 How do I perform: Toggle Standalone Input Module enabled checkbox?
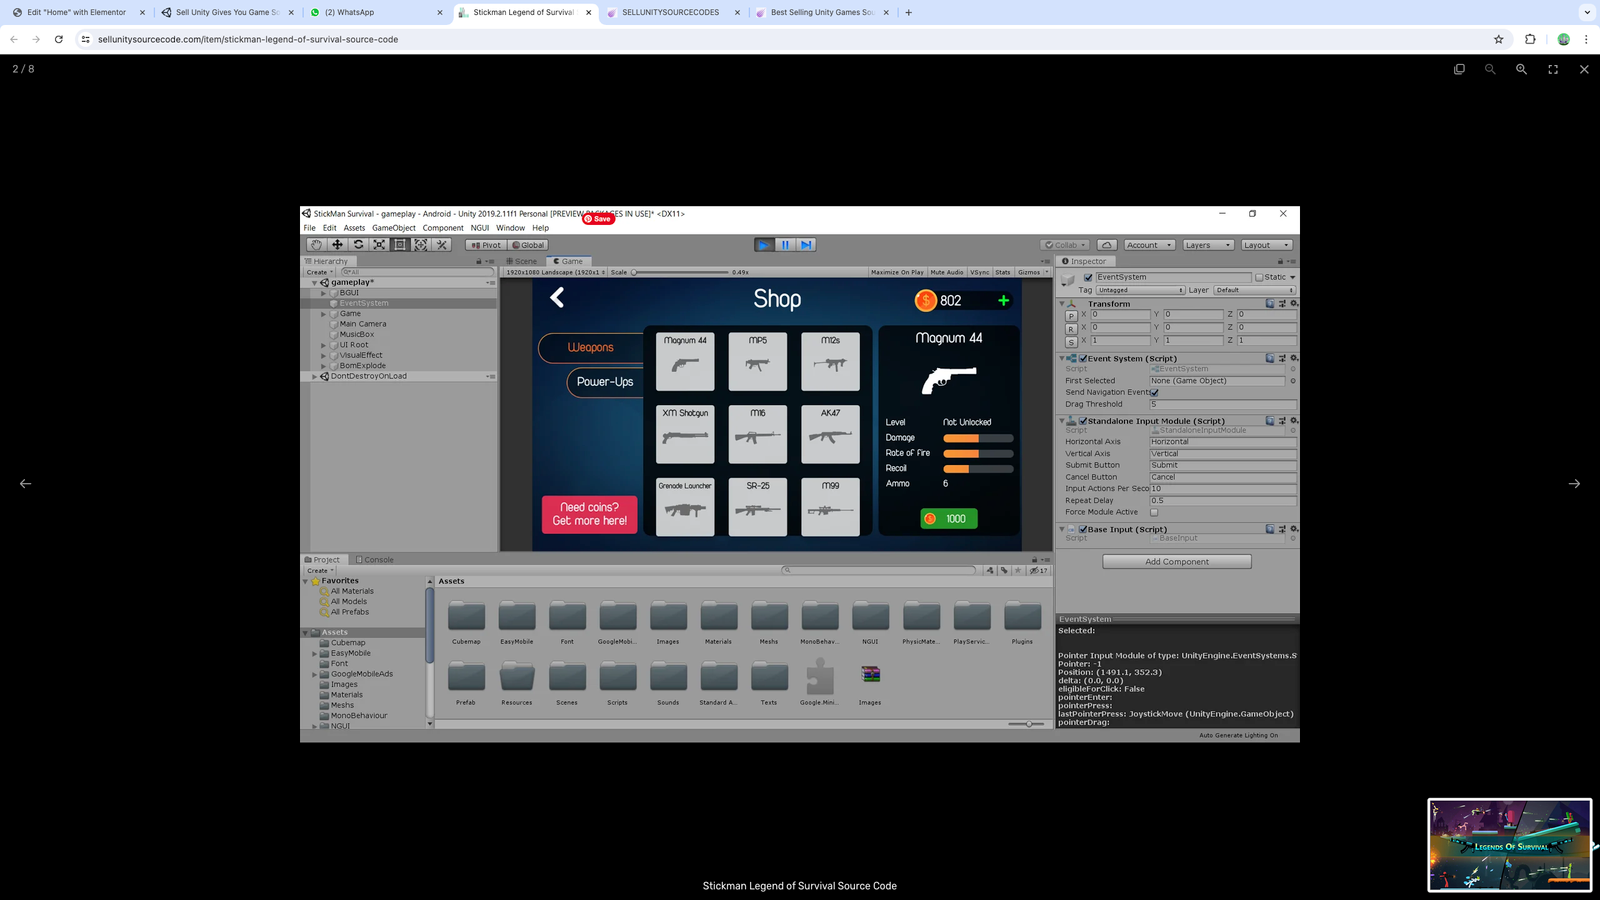coord(1083,421)
